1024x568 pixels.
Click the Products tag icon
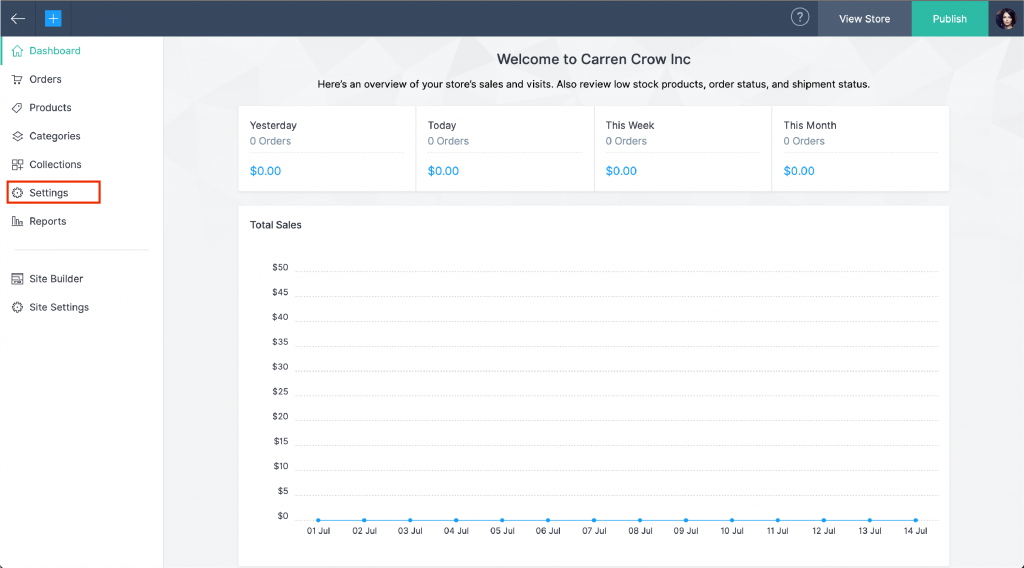point(17,108)
